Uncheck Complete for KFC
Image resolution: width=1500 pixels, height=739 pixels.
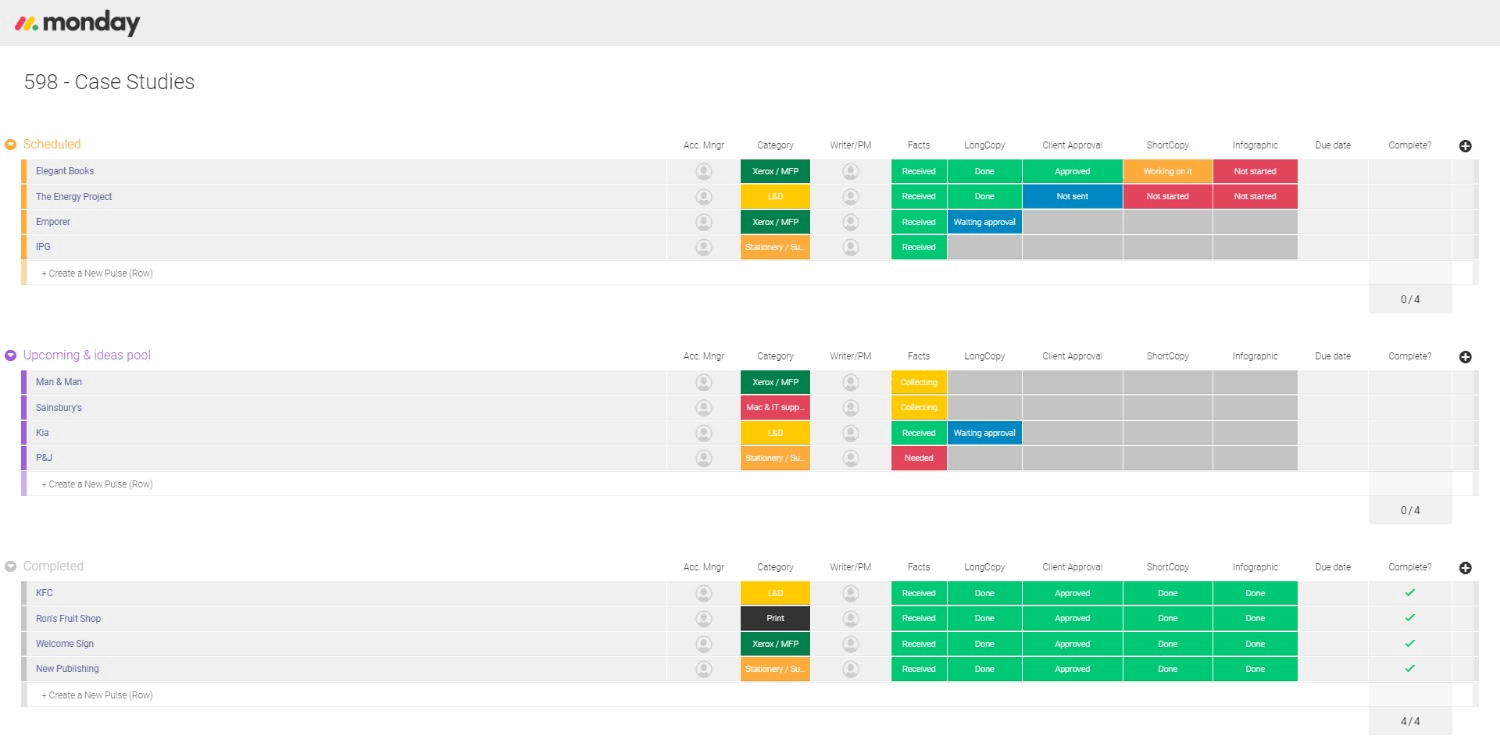click(x=1410, y=593)
